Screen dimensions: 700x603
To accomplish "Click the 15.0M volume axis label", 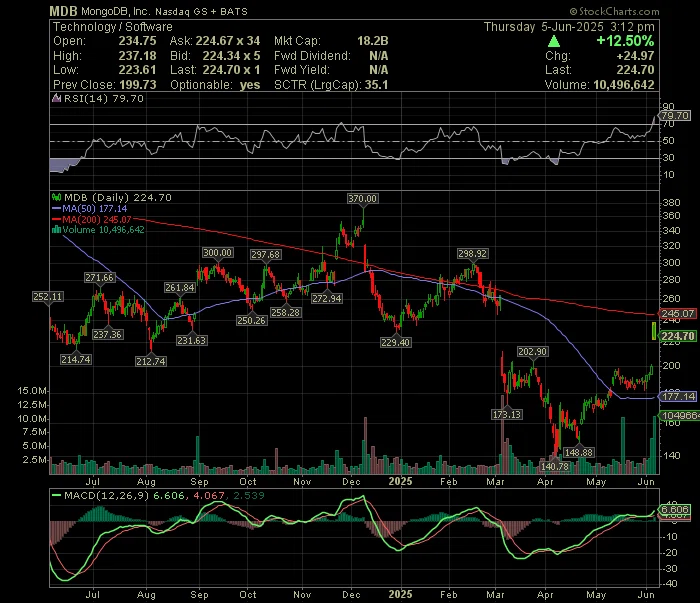I will pos(32,391).
